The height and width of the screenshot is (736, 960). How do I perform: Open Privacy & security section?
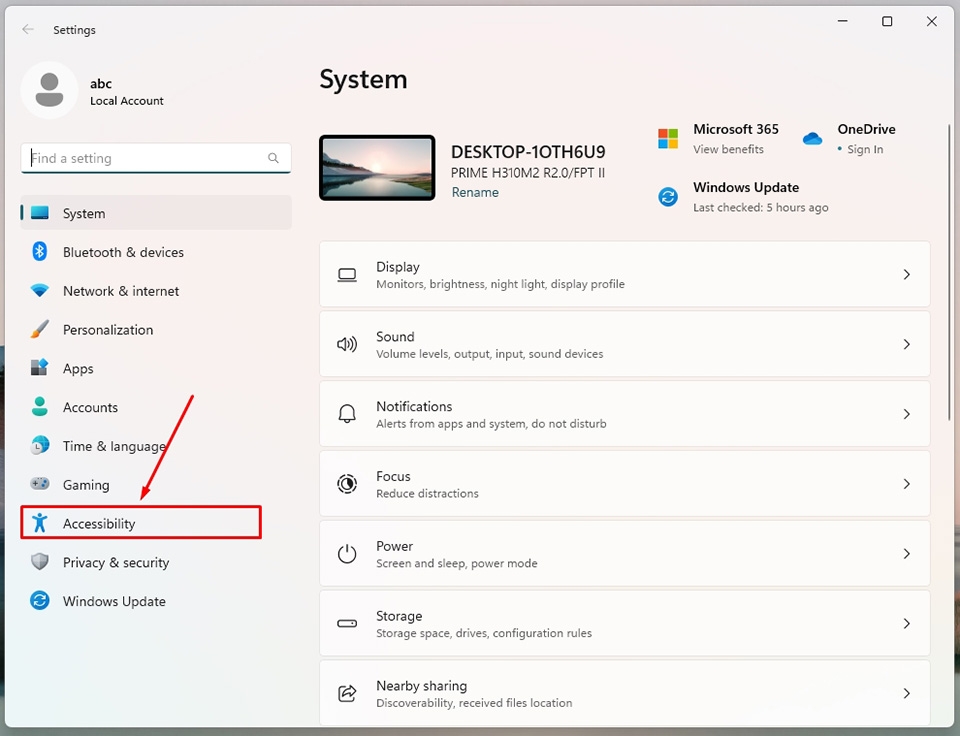click(x=156, y=562)
